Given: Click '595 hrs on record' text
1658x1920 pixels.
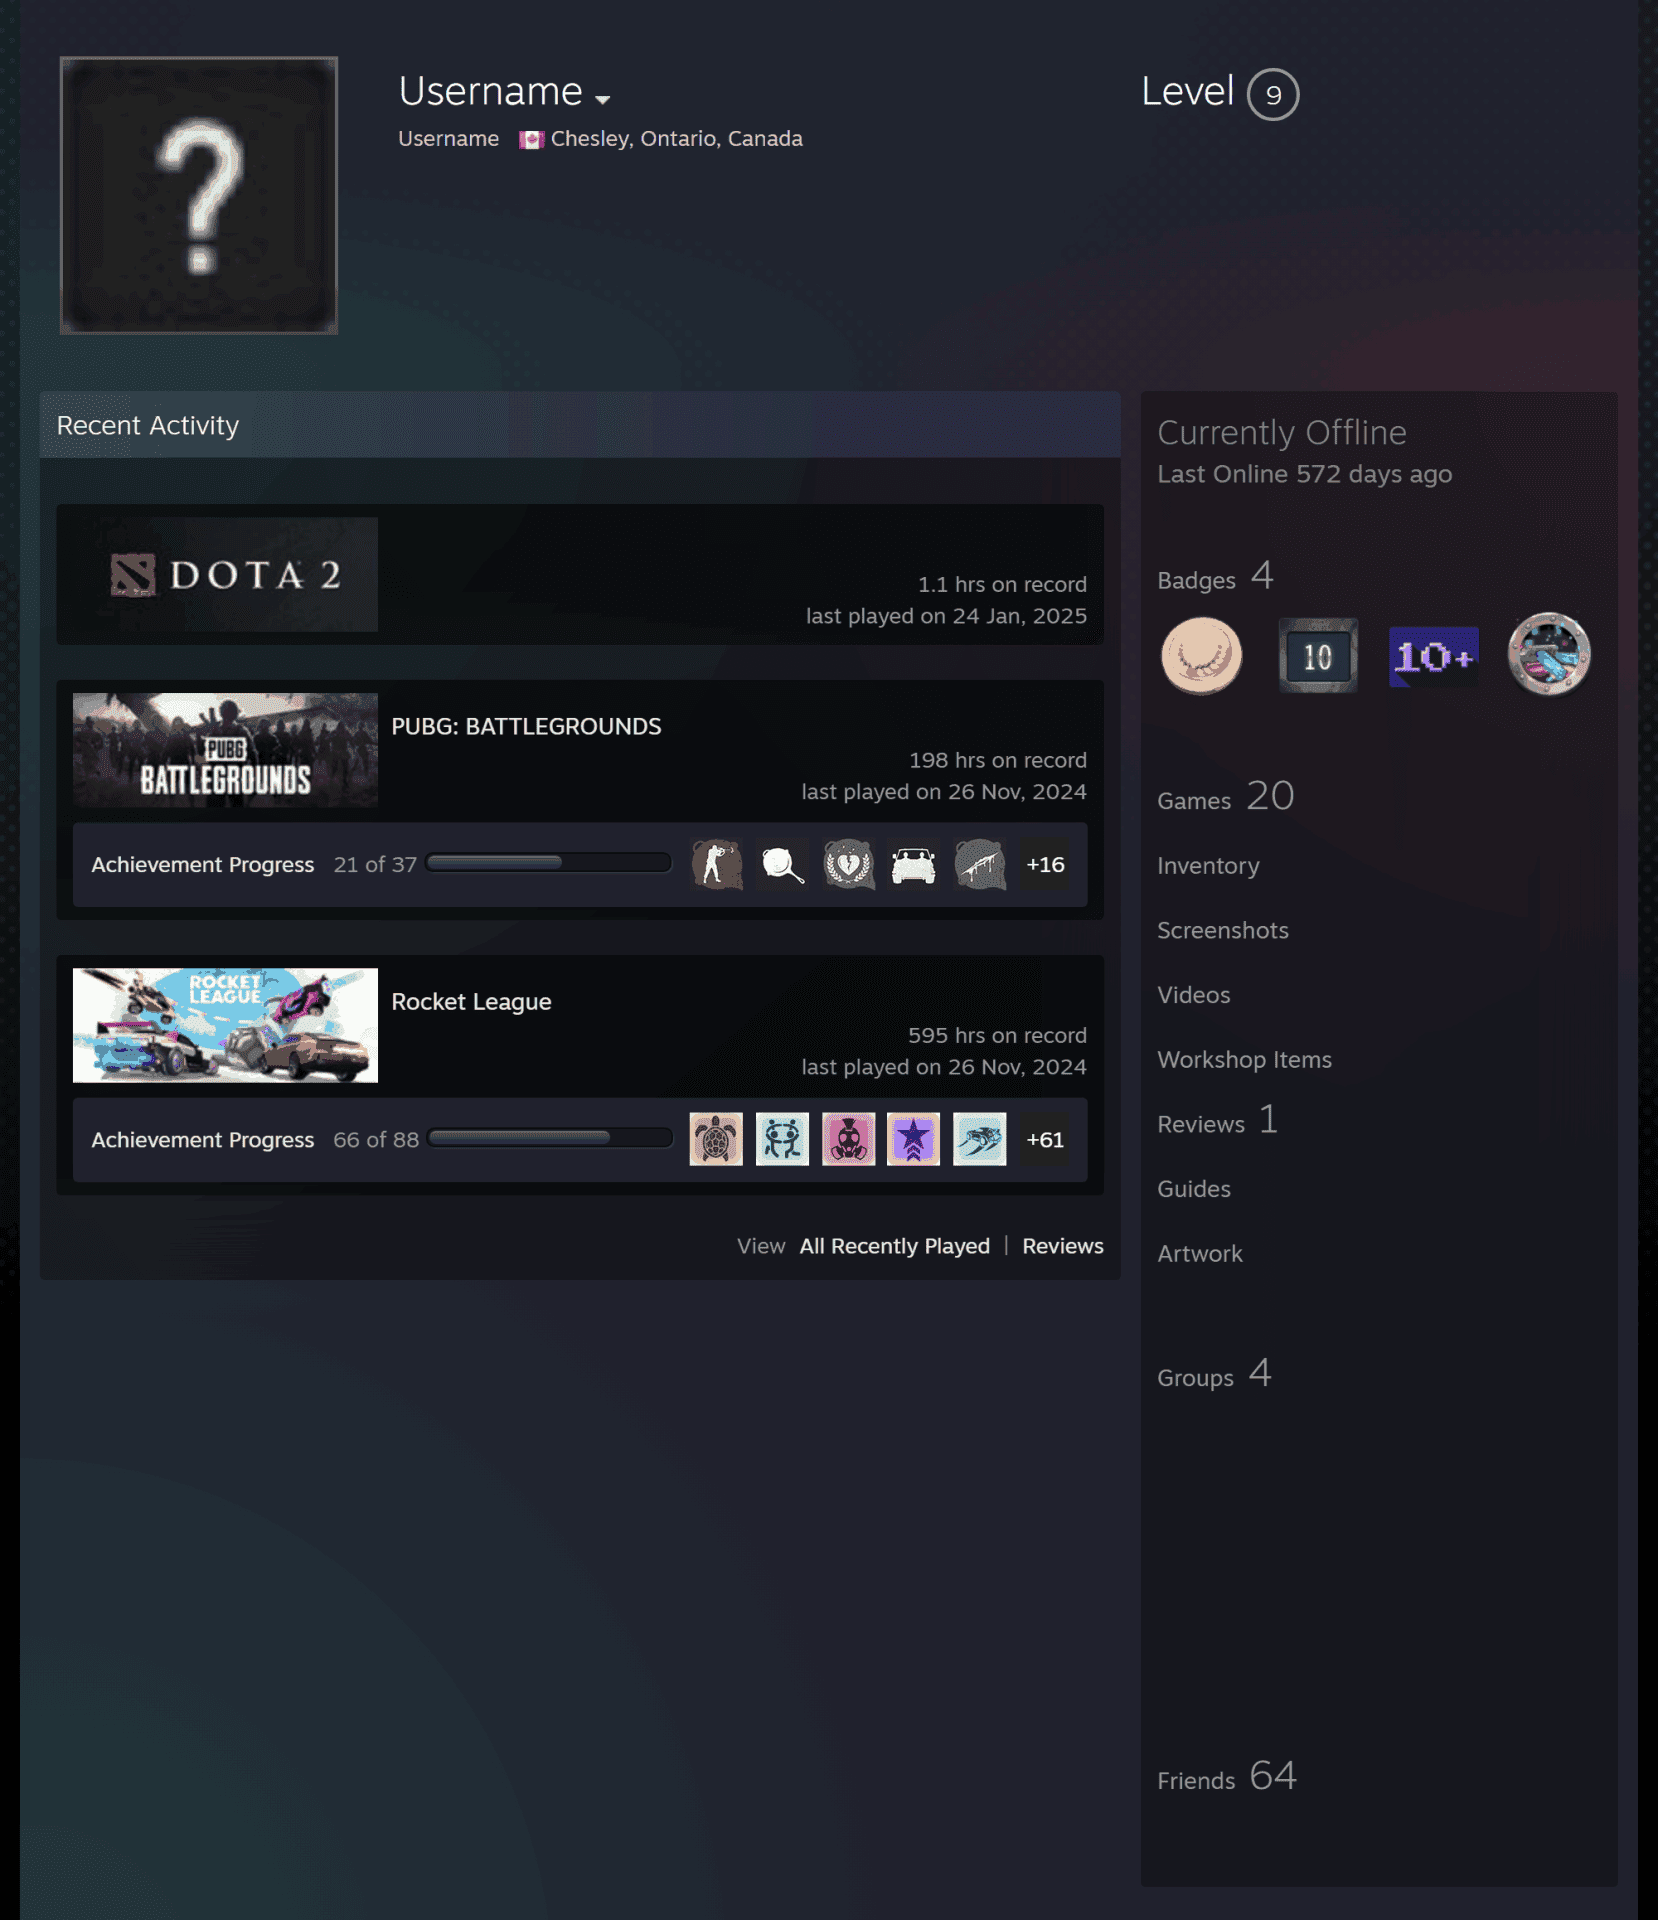Looking at the screenshot, I should [x=997, y=1035].
